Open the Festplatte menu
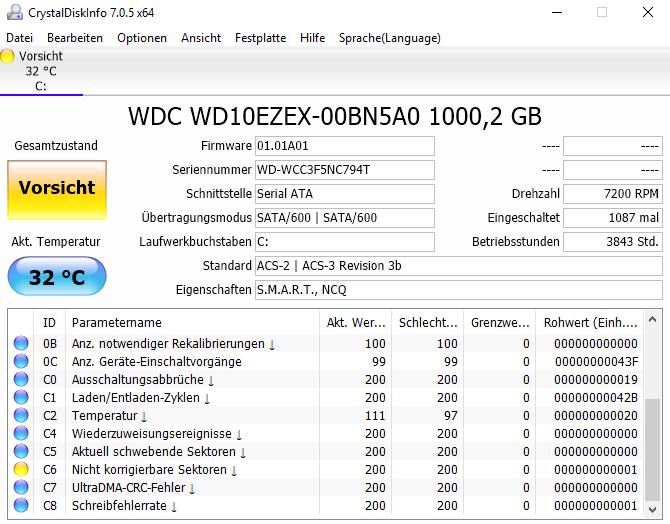Viewport: 670px width, 524px height. [x=260, y=38]
